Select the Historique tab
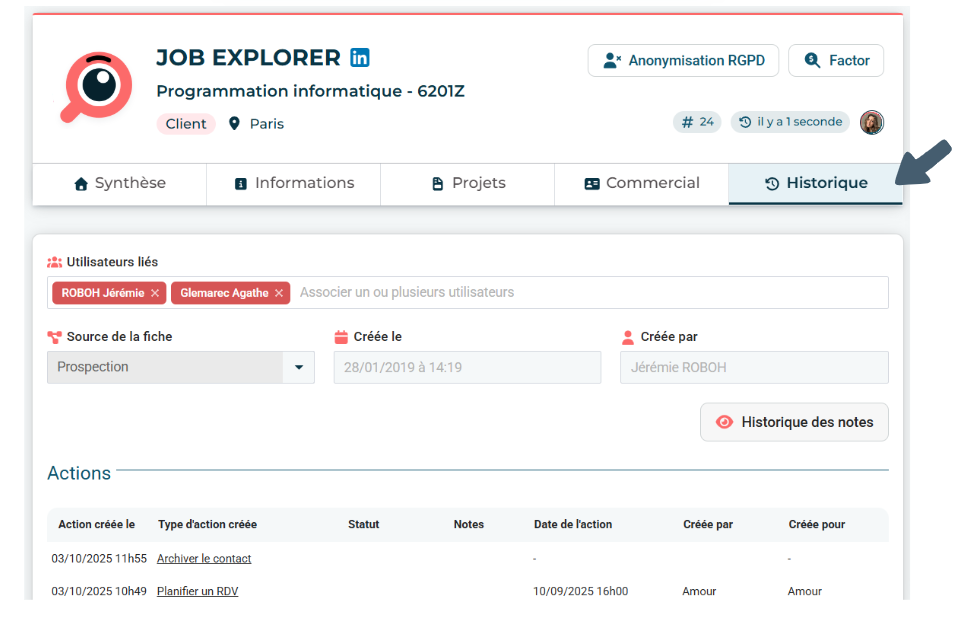Viewport: 965px width, 628px height. (815, 183)
